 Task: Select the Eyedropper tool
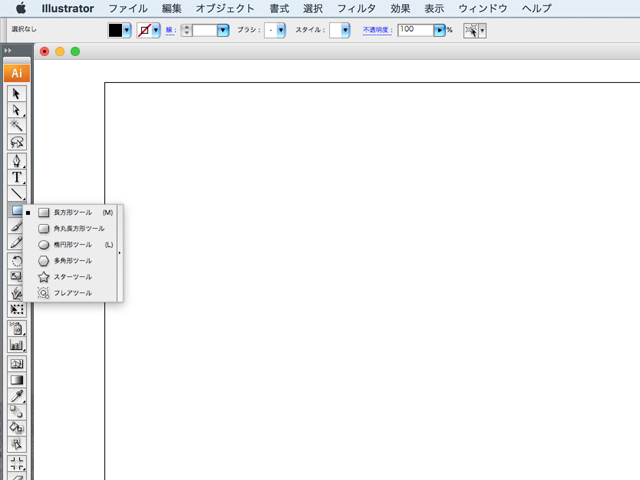(17, 396)
